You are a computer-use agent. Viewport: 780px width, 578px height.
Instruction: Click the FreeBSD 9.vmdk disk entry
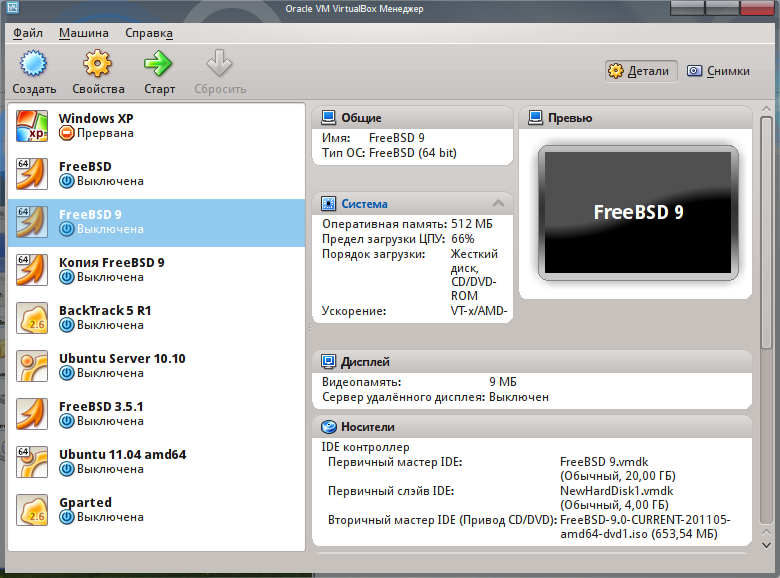pyautogui.click(x=618, y=469)
